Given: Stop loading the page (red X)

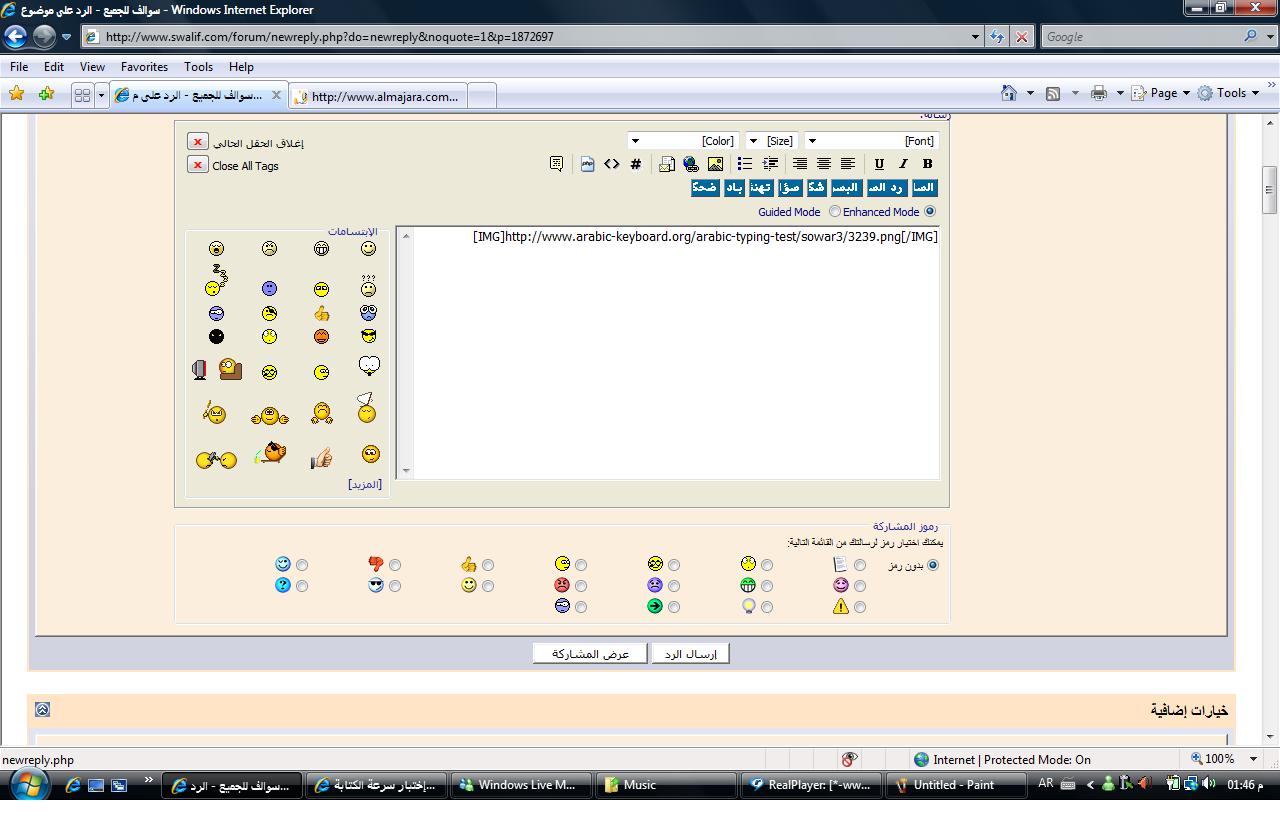Looking at the screenshot, I should click(1022, 37).
